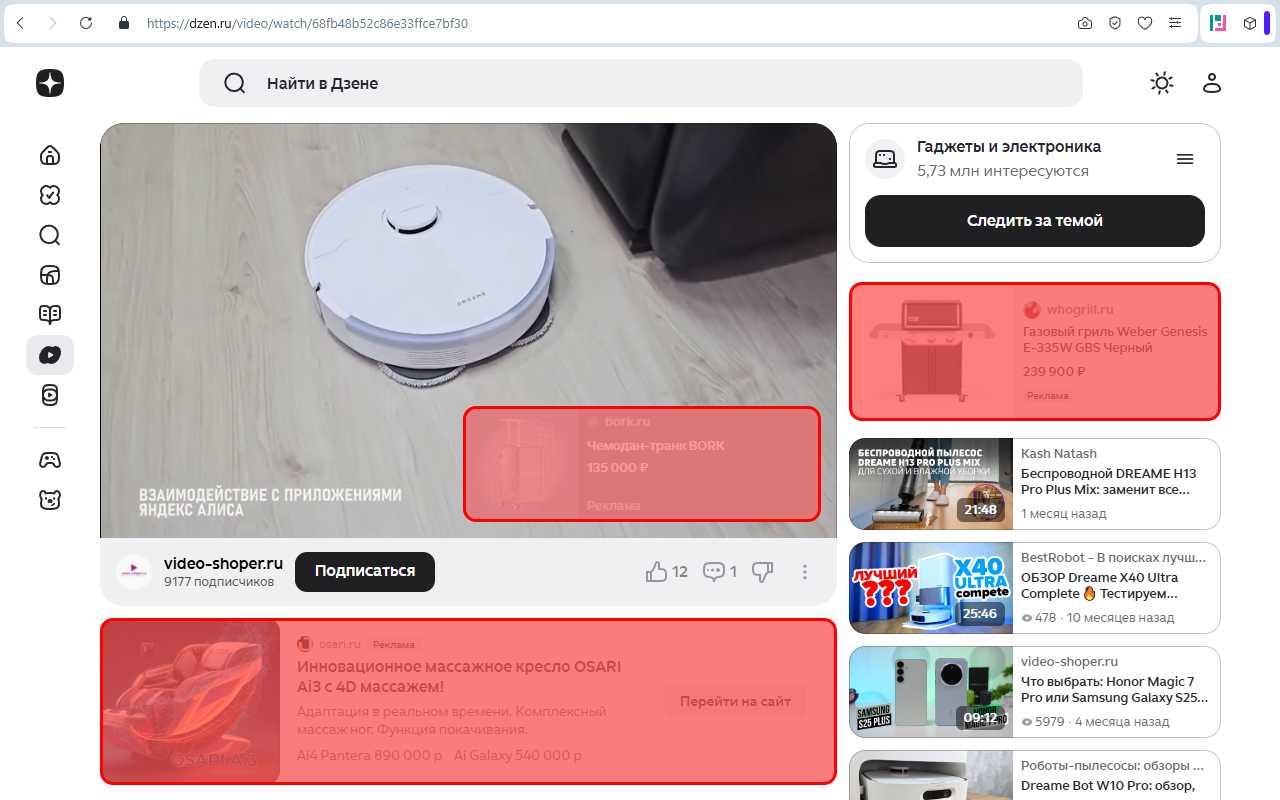Image resolution: width=1280 pixels, height=800 pixels.
Task: Open the "Гаджеты и электроника" topic title
Action: (x=1009, y=147)
